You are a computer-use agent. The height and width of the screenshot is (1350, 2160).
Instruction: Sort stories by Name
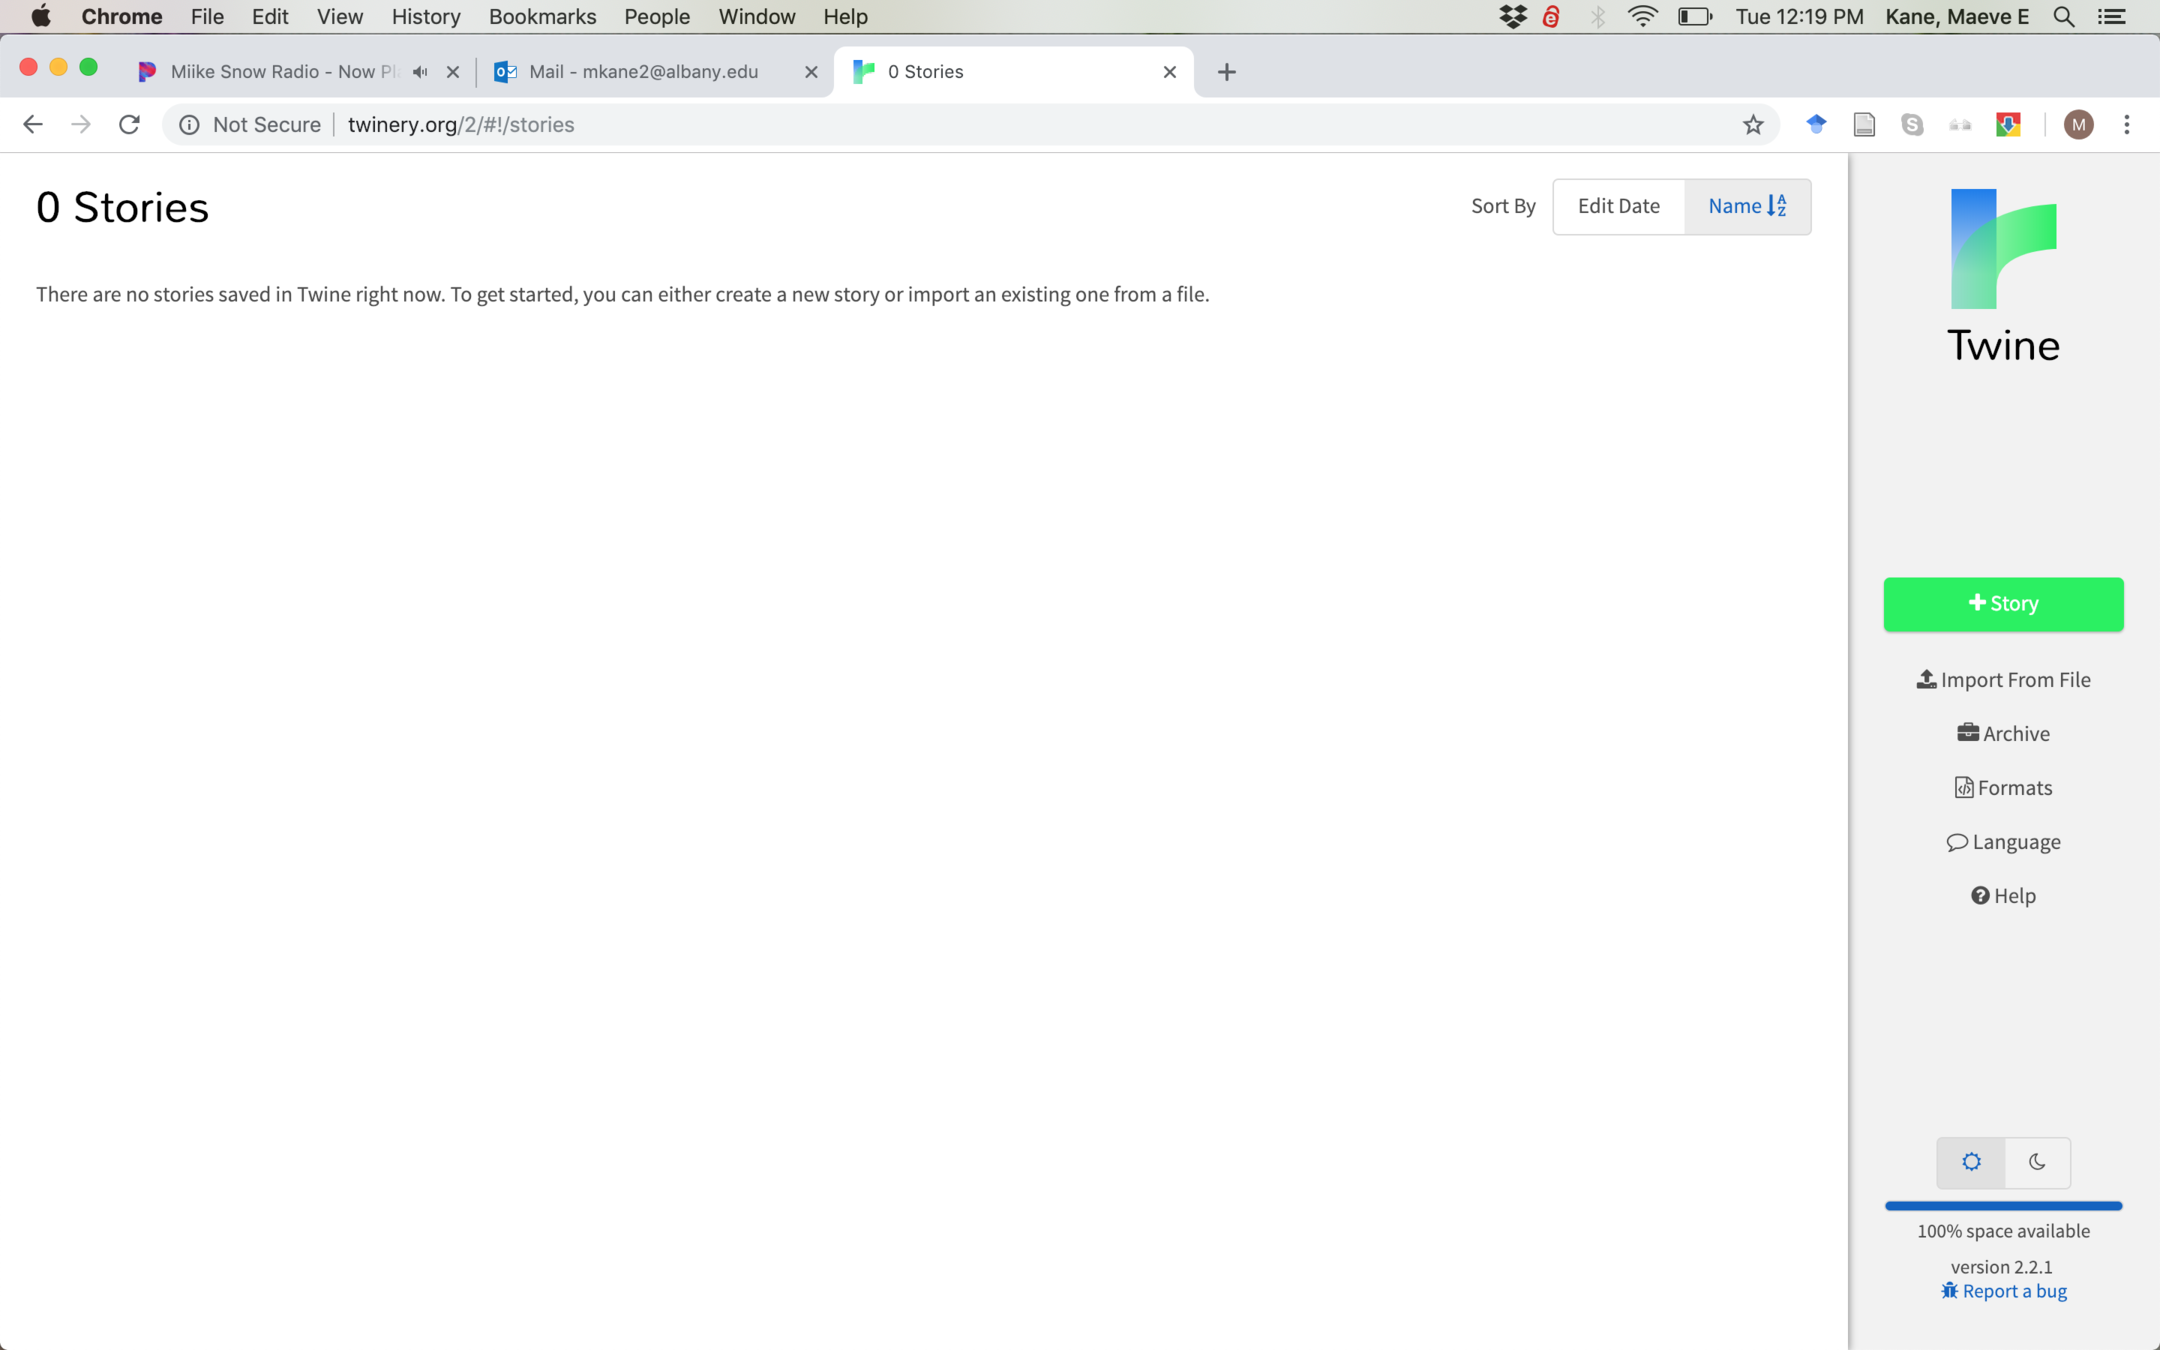pyautogui.click(x=1746, y=206)
